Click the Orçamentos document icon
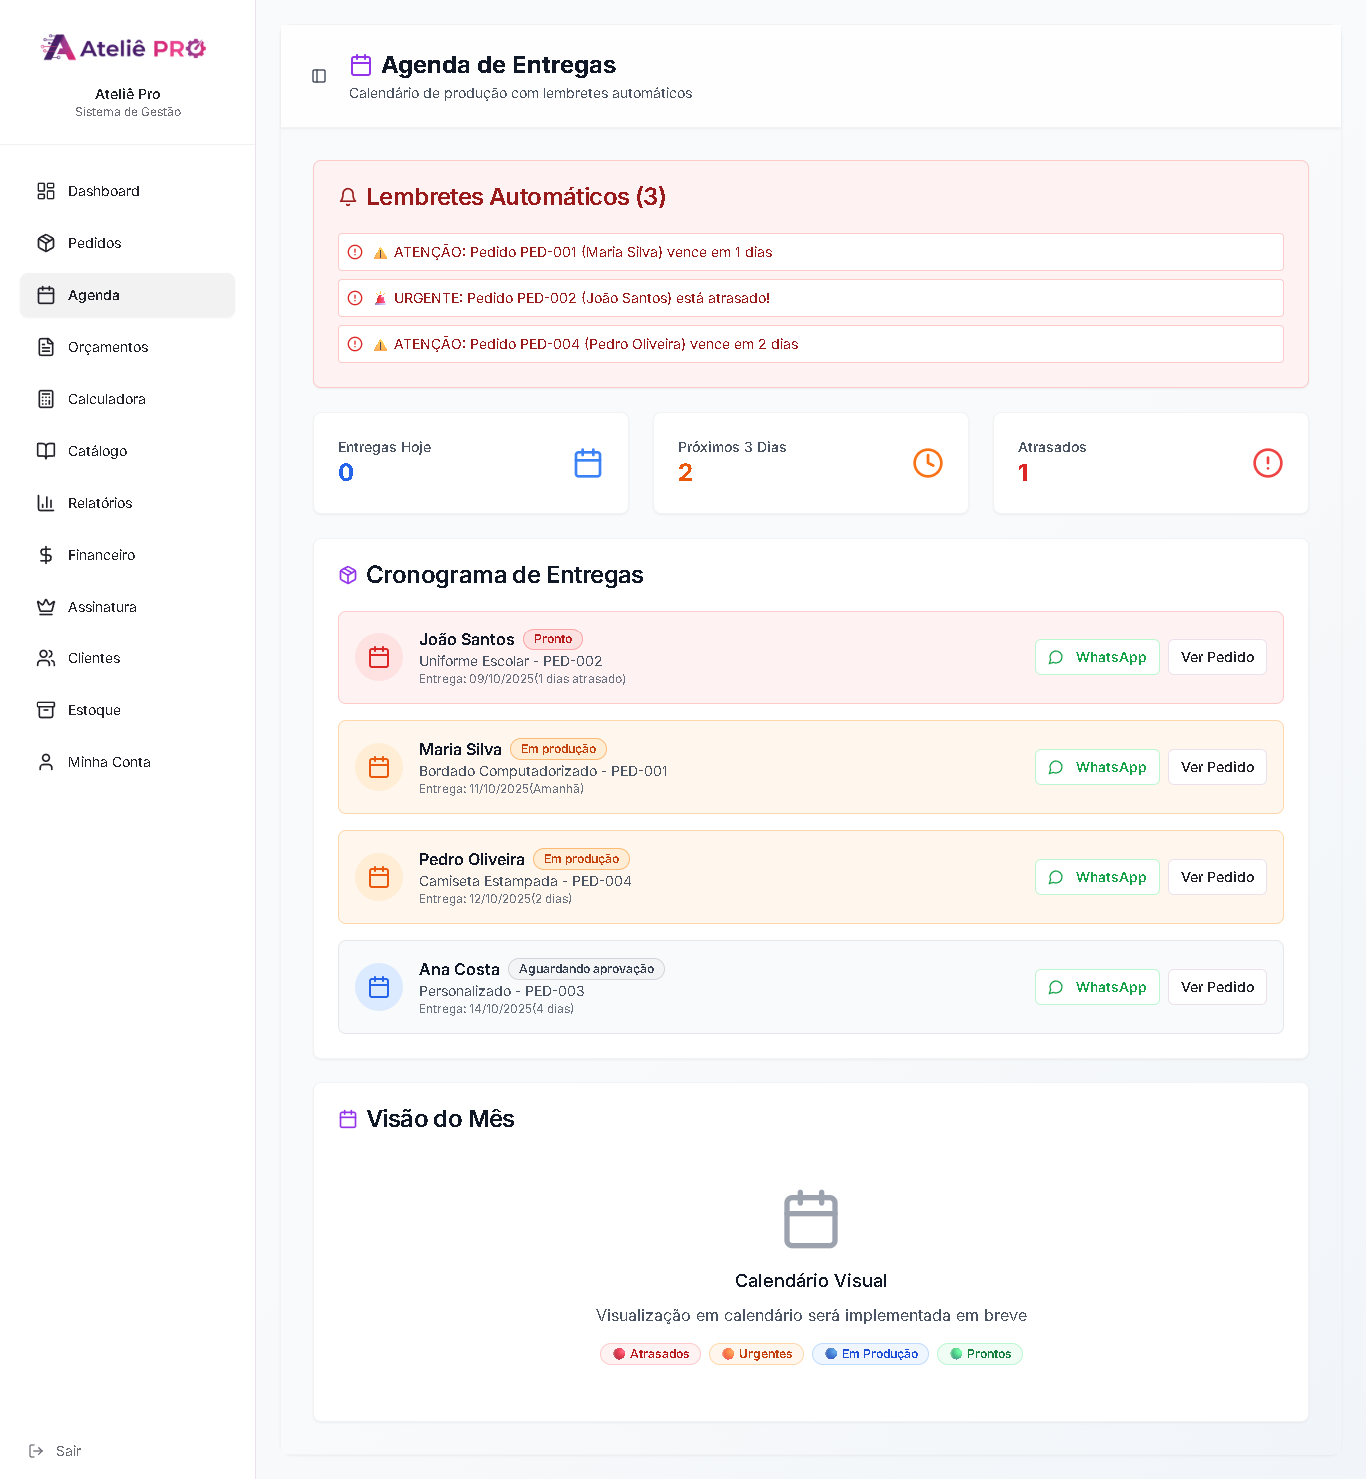Viewport: 1366px width, 1481px height. (x=46, y=347)
